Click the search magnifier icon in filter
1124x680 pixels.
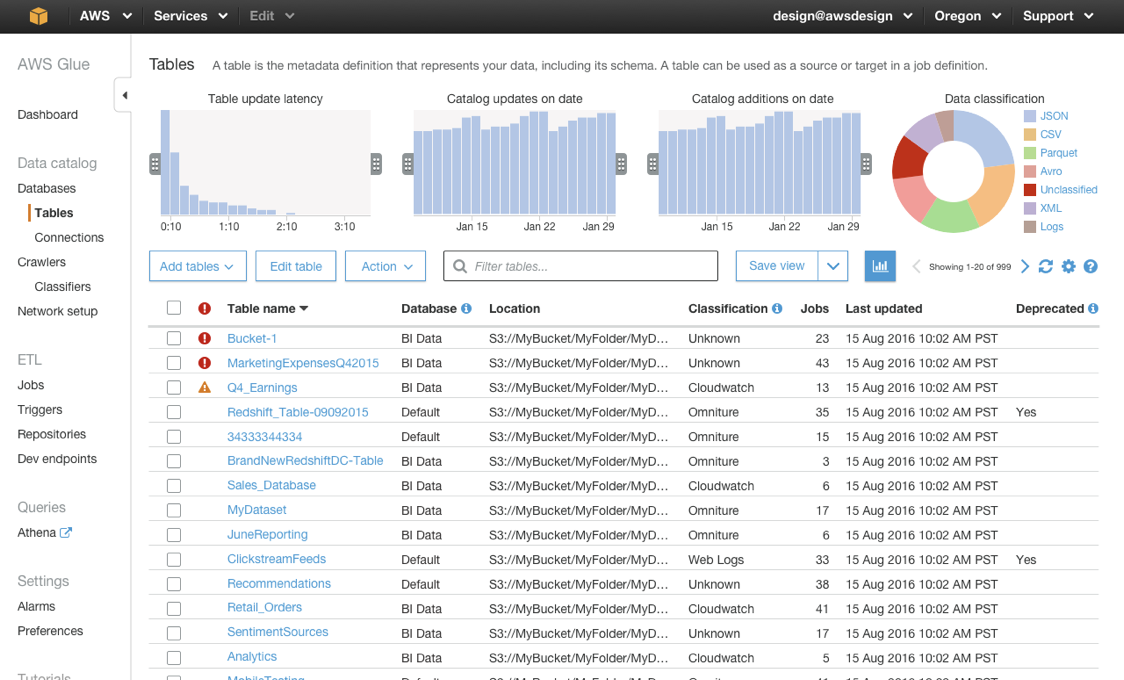(460, 267)
